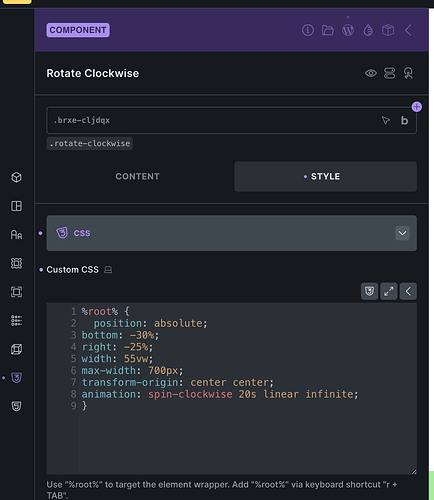Click the stacked toggle icon beside the eye
The image size is (434, 500).
tap(389, 73)
